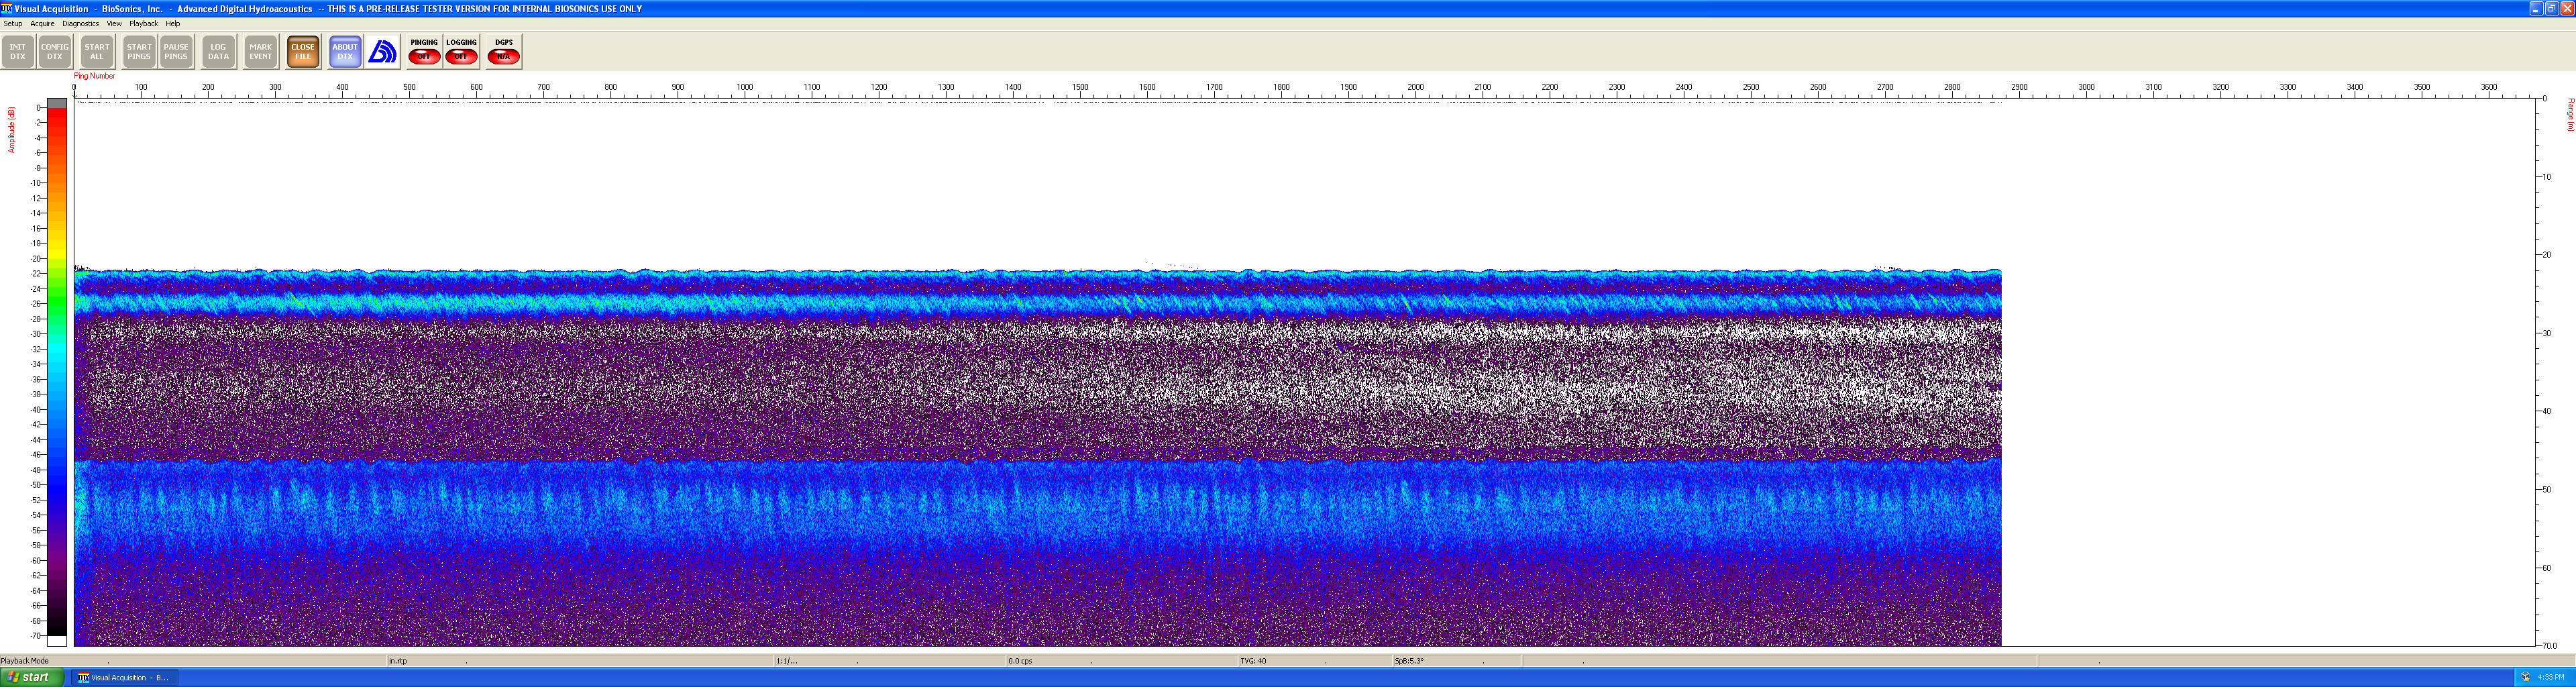Toggle the PINGING OFF indicator
The width and height of the screenshot is (2576, 687).
click(424, 52)
